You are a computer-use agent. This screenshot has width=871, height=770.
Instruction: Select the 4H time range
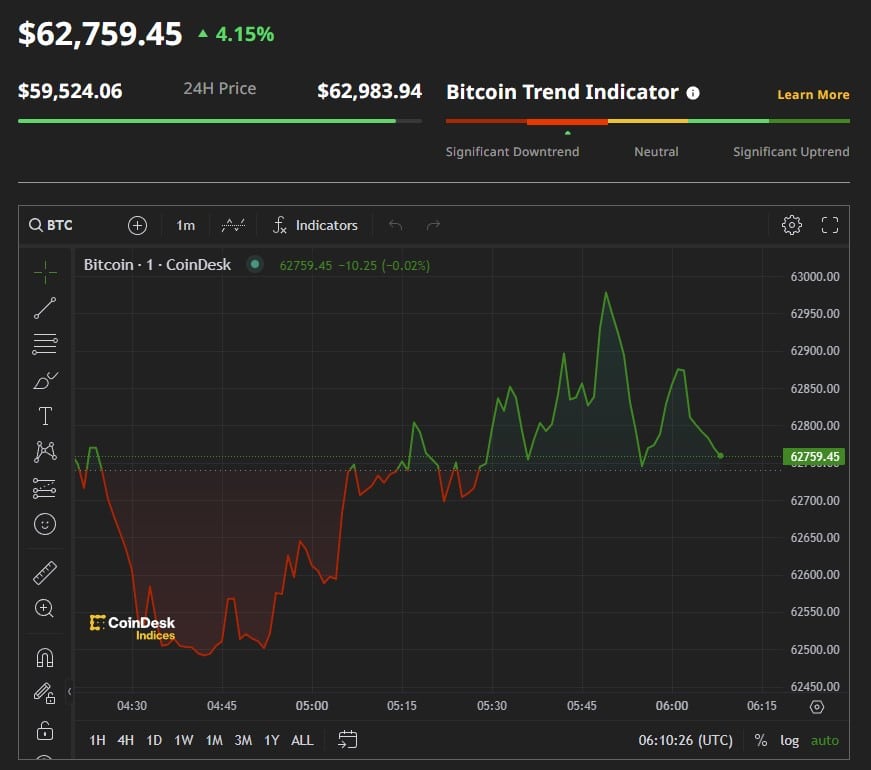point(126,740)
